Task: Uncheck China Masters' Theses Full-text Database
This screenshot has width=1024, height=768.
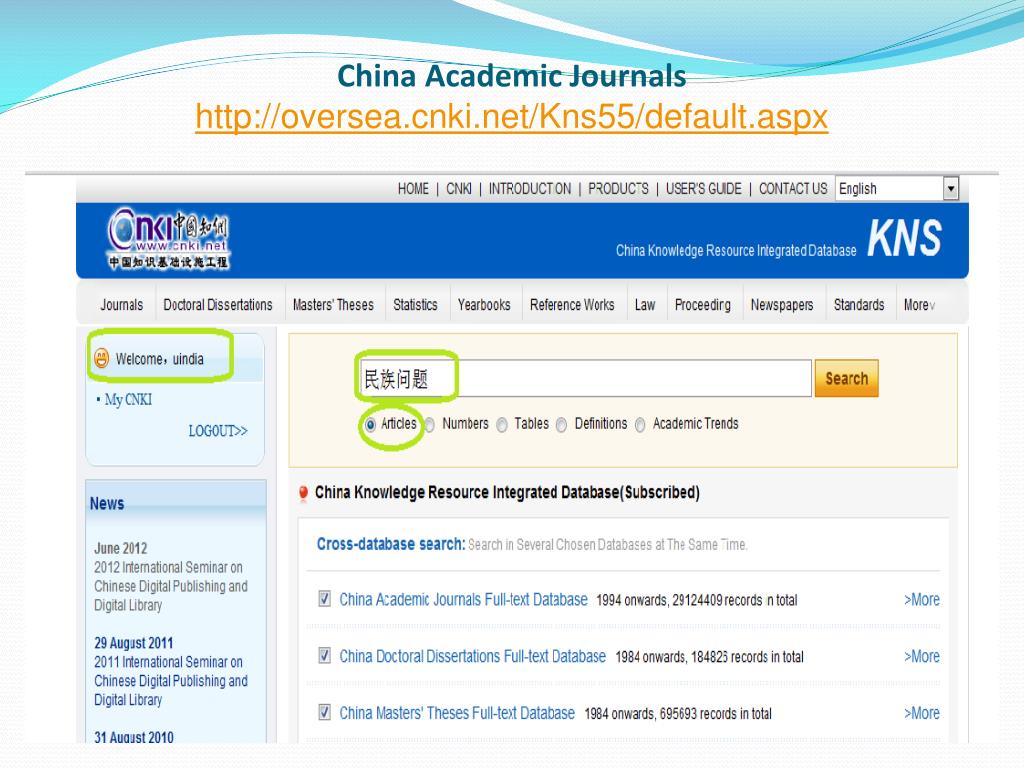Action: (x=324, y=712)
